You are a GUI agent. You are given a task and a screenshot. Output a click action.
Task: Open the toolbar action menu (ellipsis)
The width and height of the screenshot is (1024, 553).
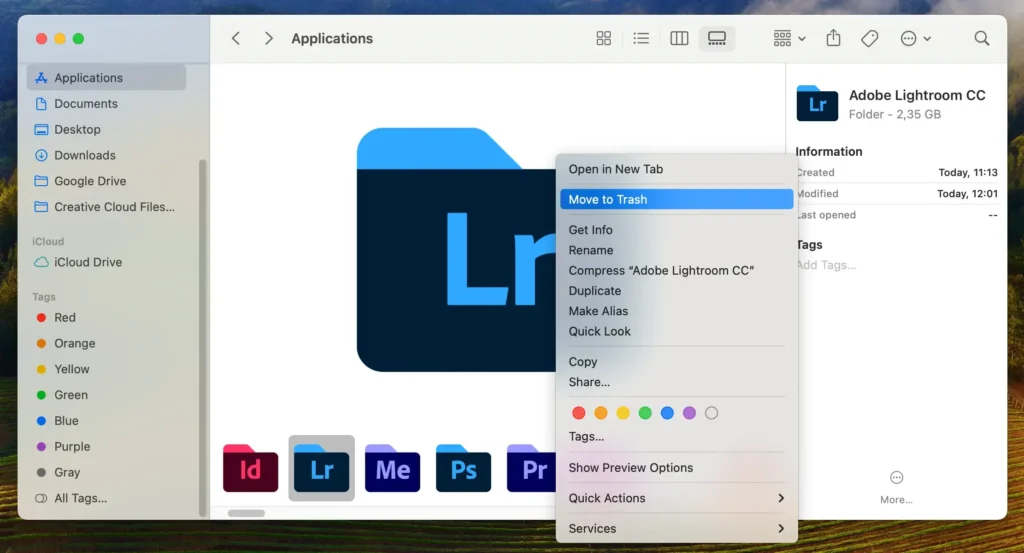(915, 39)
